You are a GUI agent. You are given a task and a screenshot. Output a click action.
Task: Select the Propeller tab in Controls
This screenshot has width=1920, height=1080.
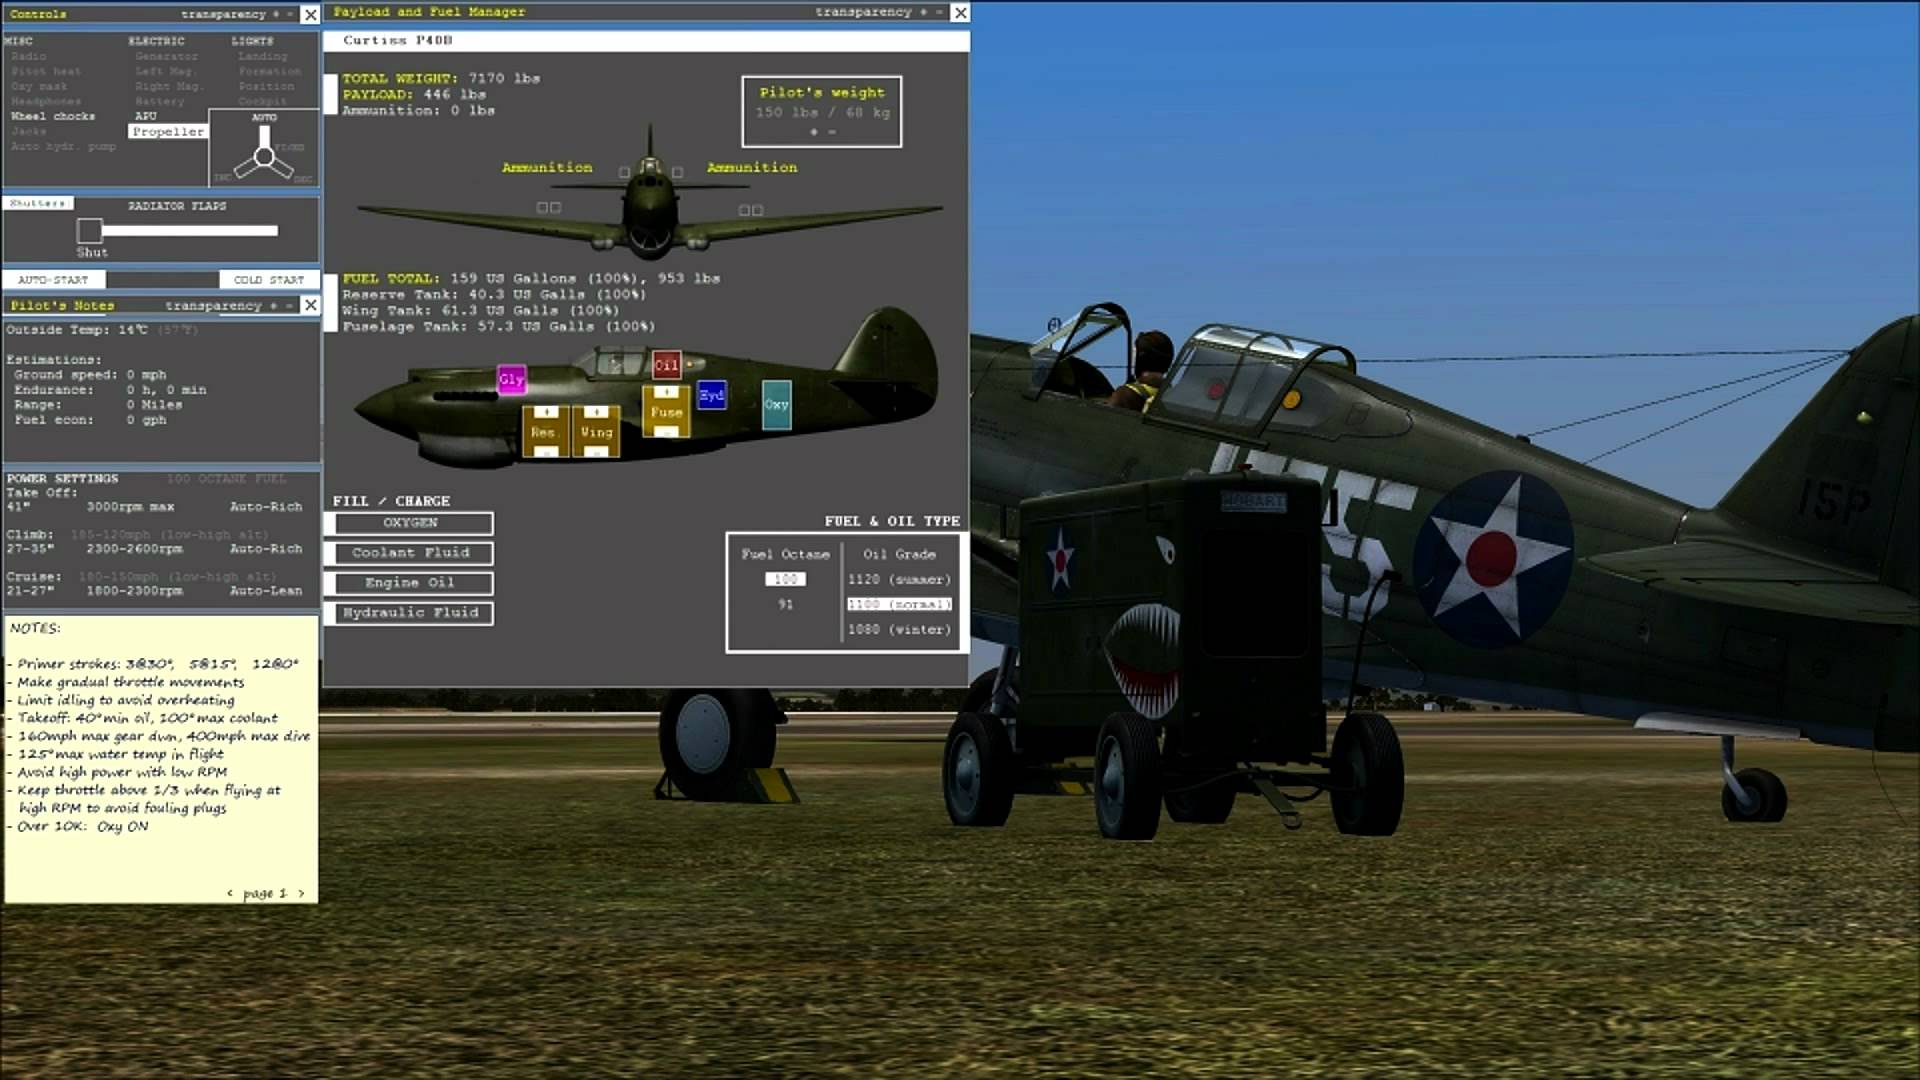tap(168, 131)
